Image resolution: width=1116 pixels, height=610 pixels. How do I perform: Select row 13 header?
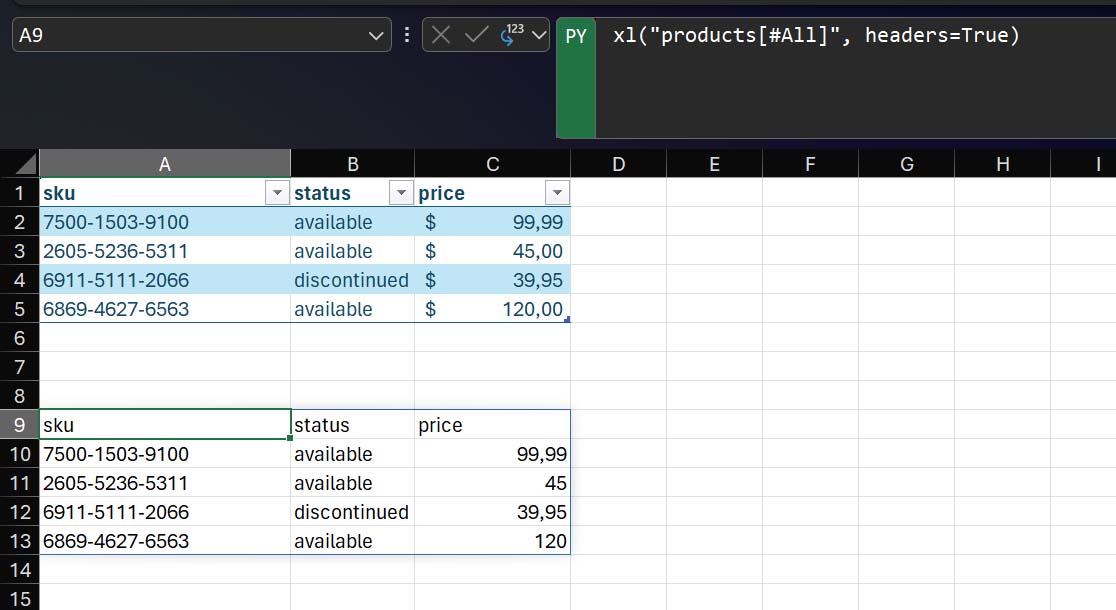[x=19, y=541]
